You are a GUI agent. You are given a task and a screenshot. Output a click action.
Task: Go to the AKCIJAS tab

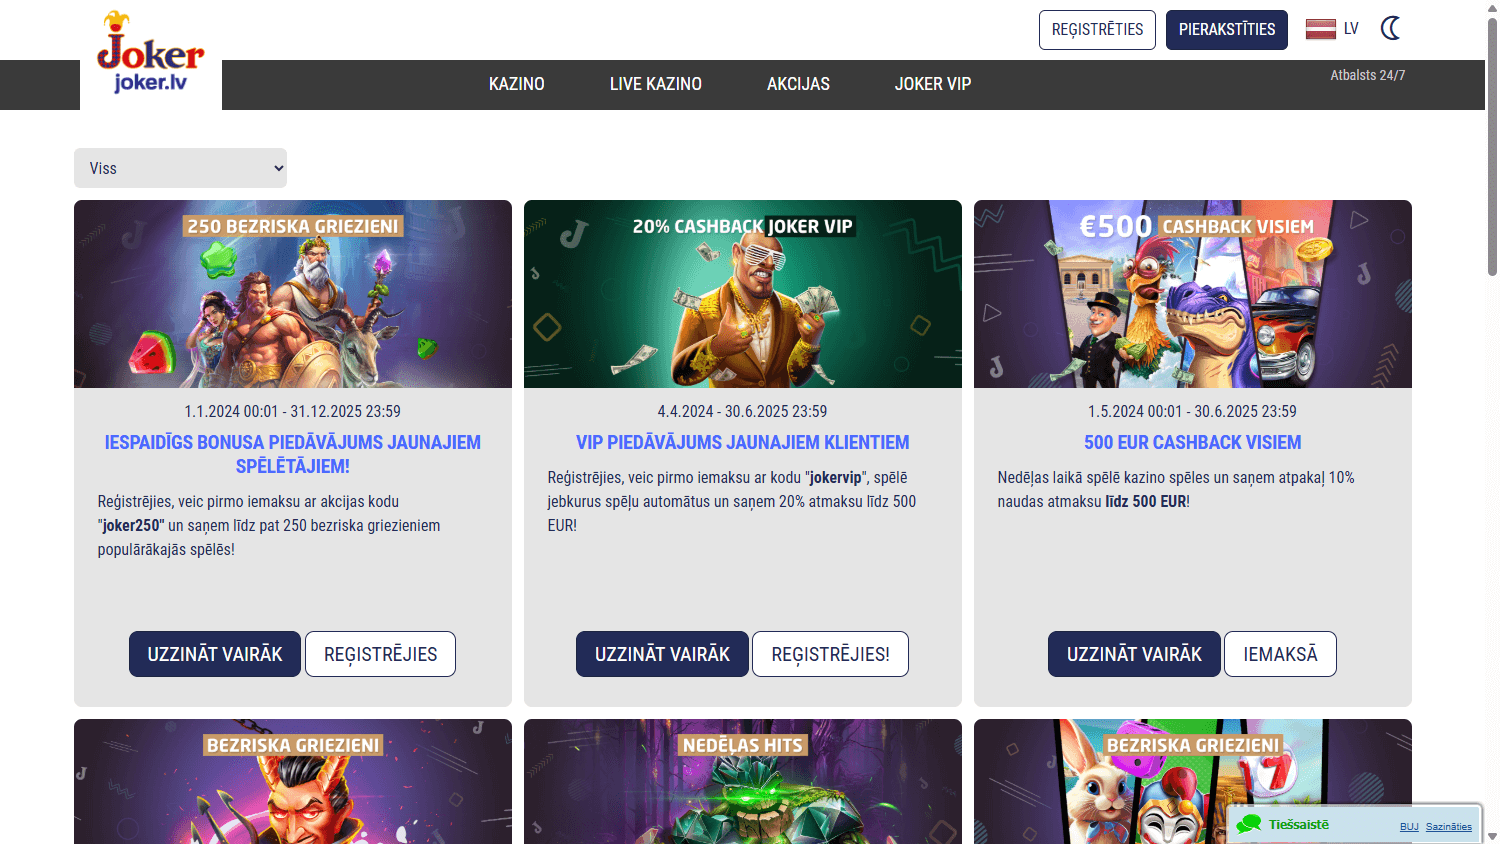coord(798,84)
